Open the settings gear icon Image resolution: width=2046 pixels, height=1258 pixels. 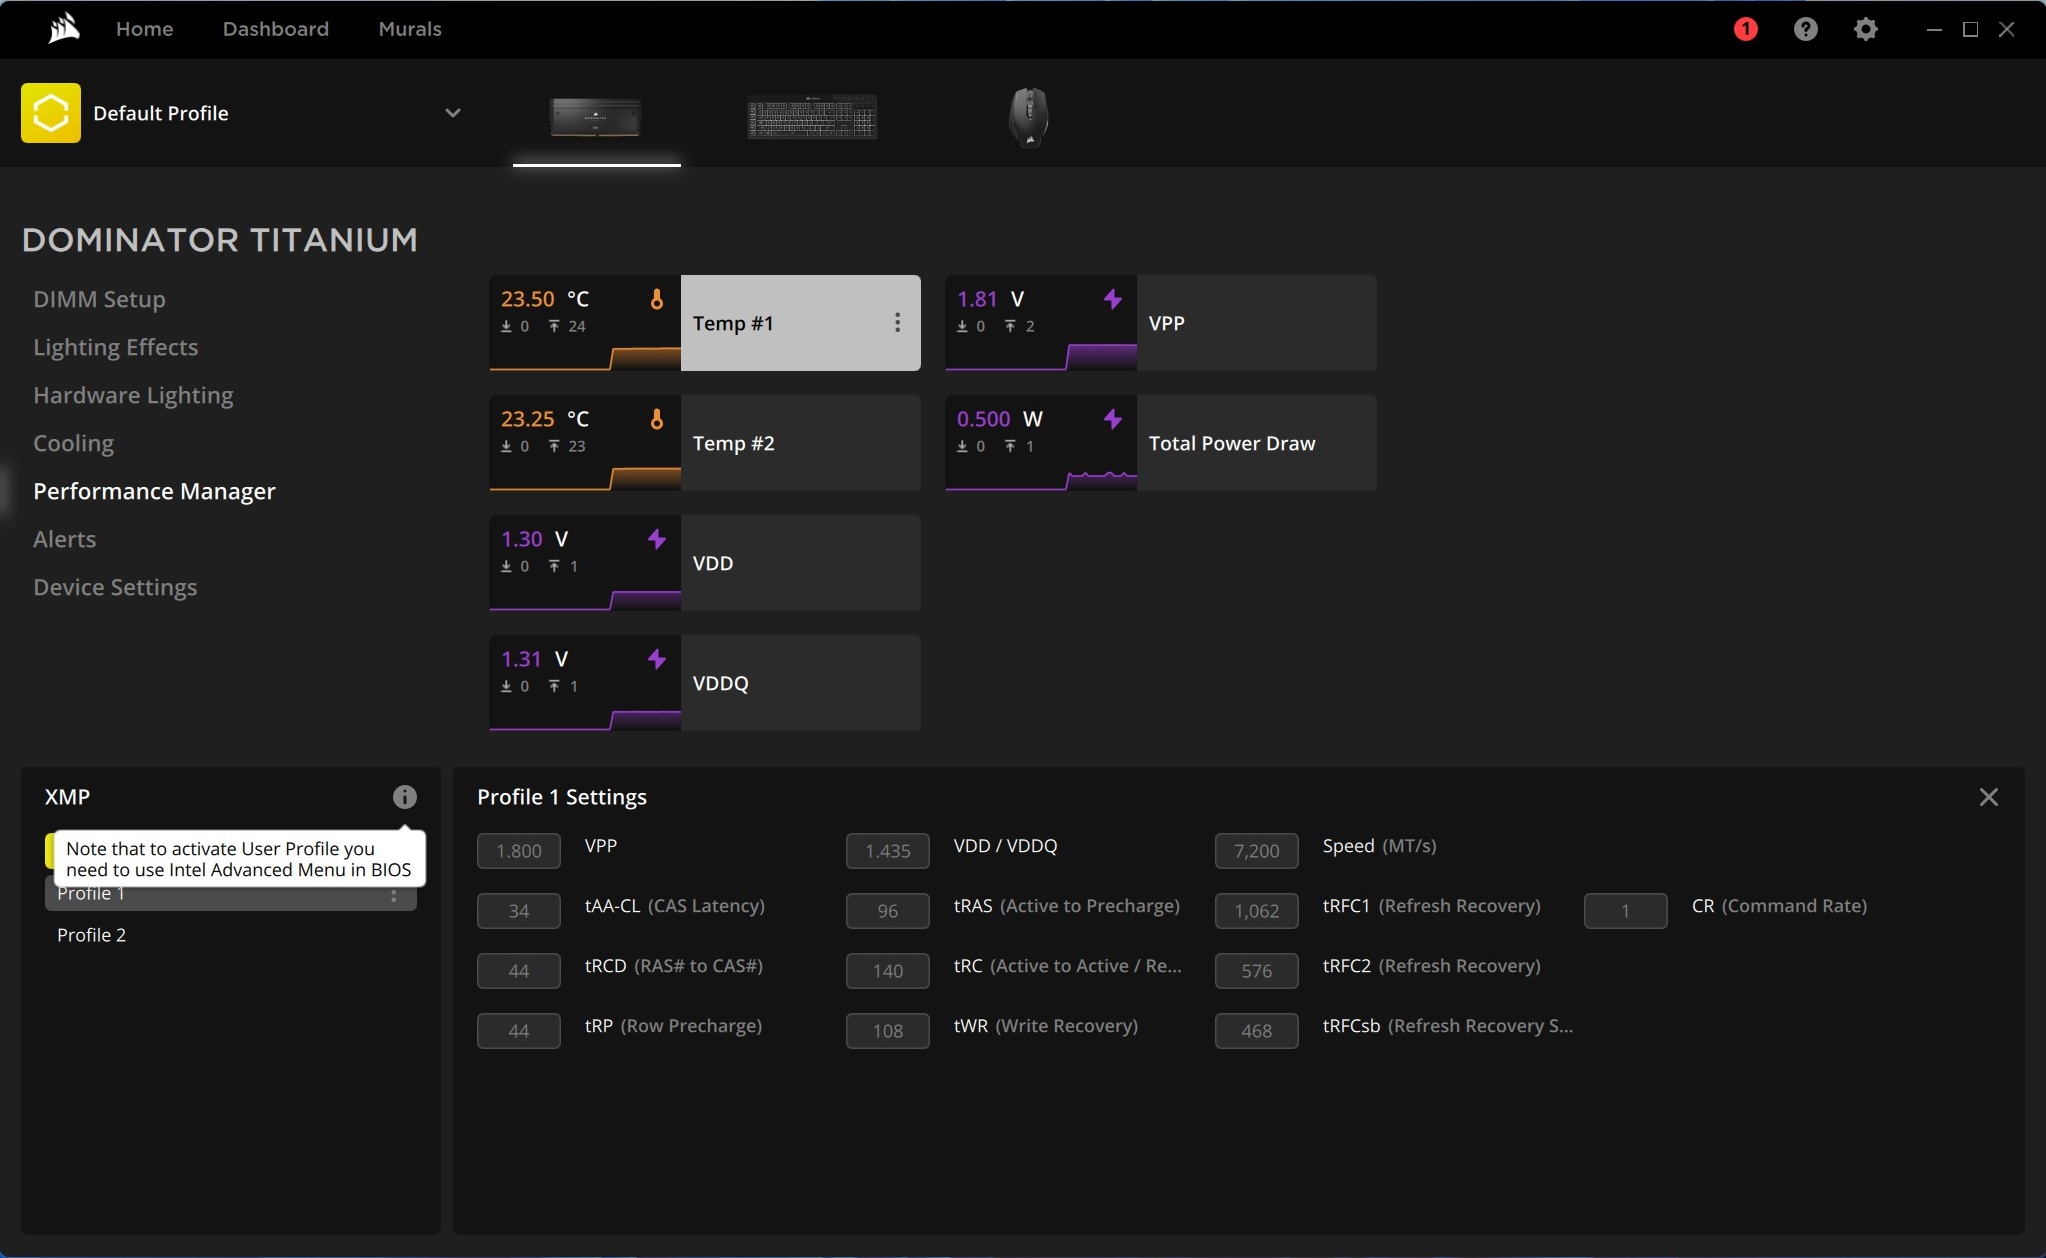pyautogui.click(x=1865, y=29)
